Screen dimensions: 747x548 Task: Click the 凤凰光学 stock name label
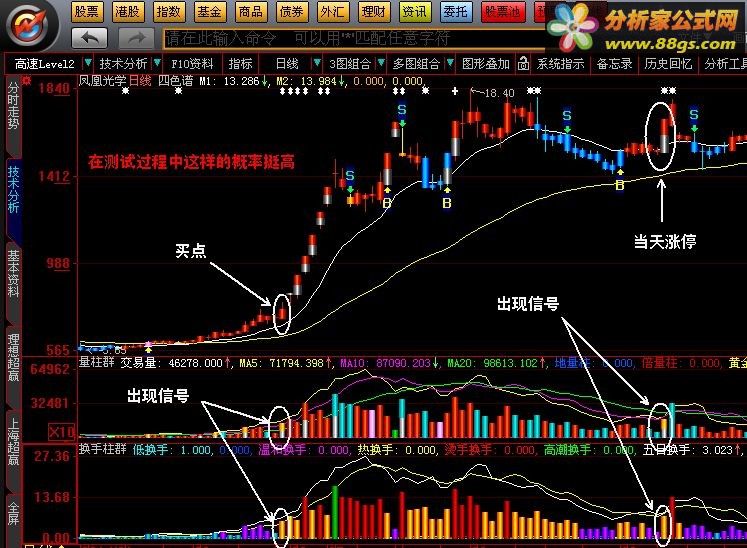click(x=102, y=81)
